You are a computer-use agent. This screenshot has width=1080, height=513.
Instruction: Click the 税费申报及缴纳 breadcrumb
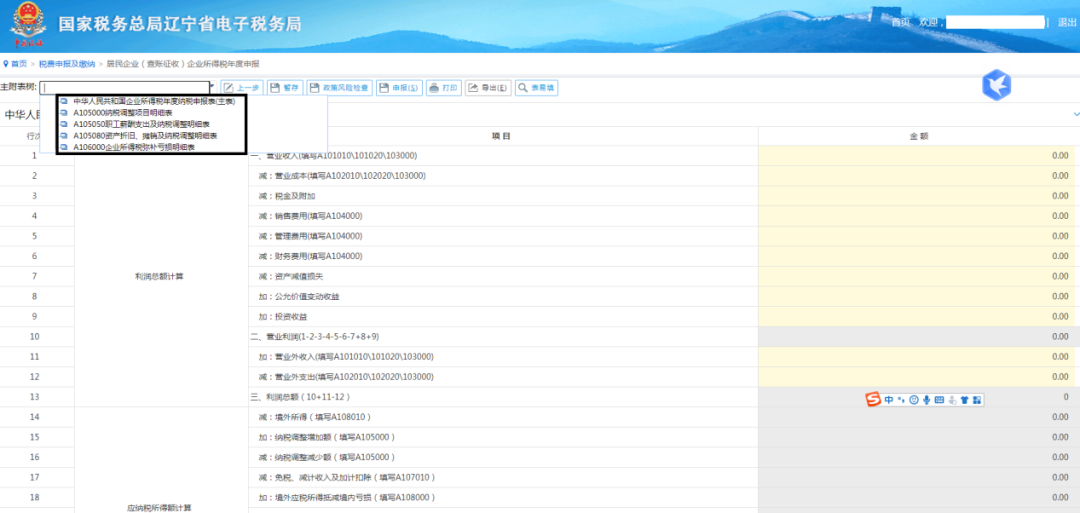click(66, 64)
